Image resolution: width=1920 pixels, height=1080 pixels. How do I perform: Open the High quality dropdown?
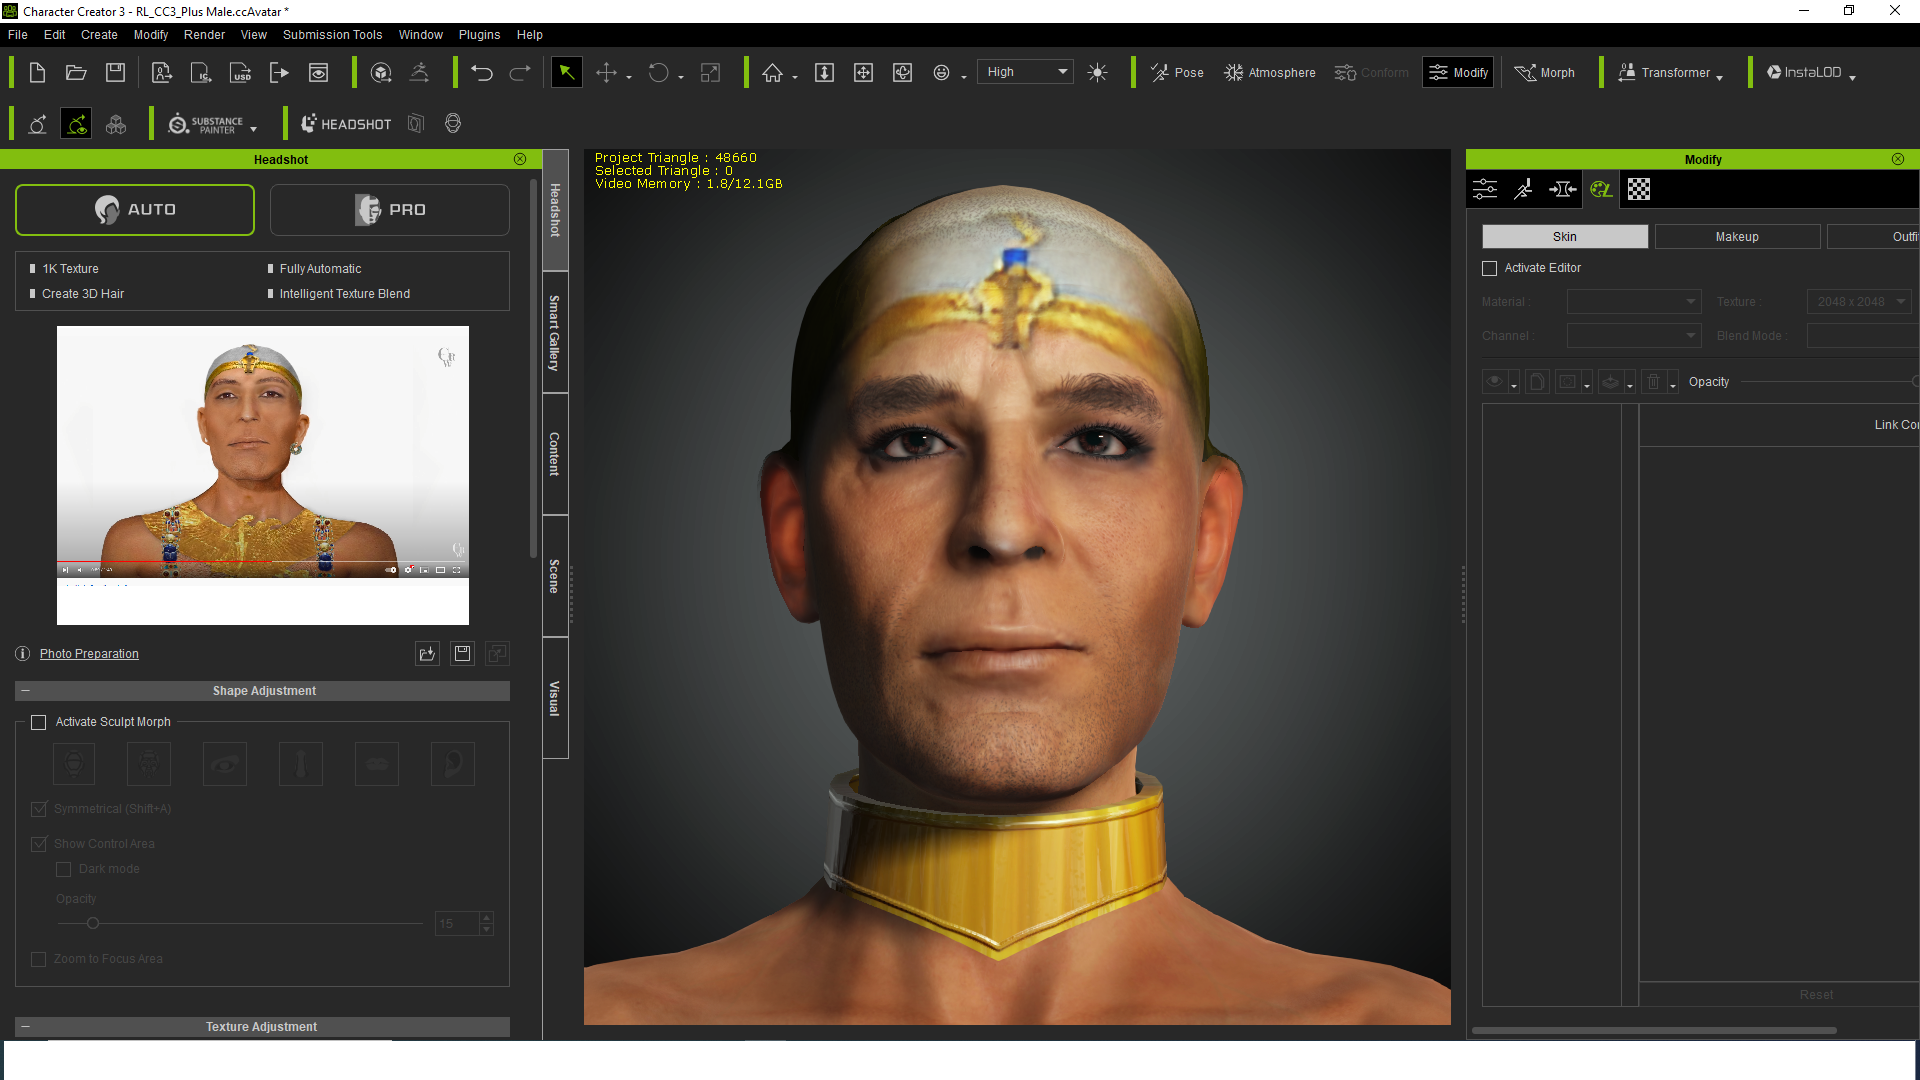[1025, 72]
